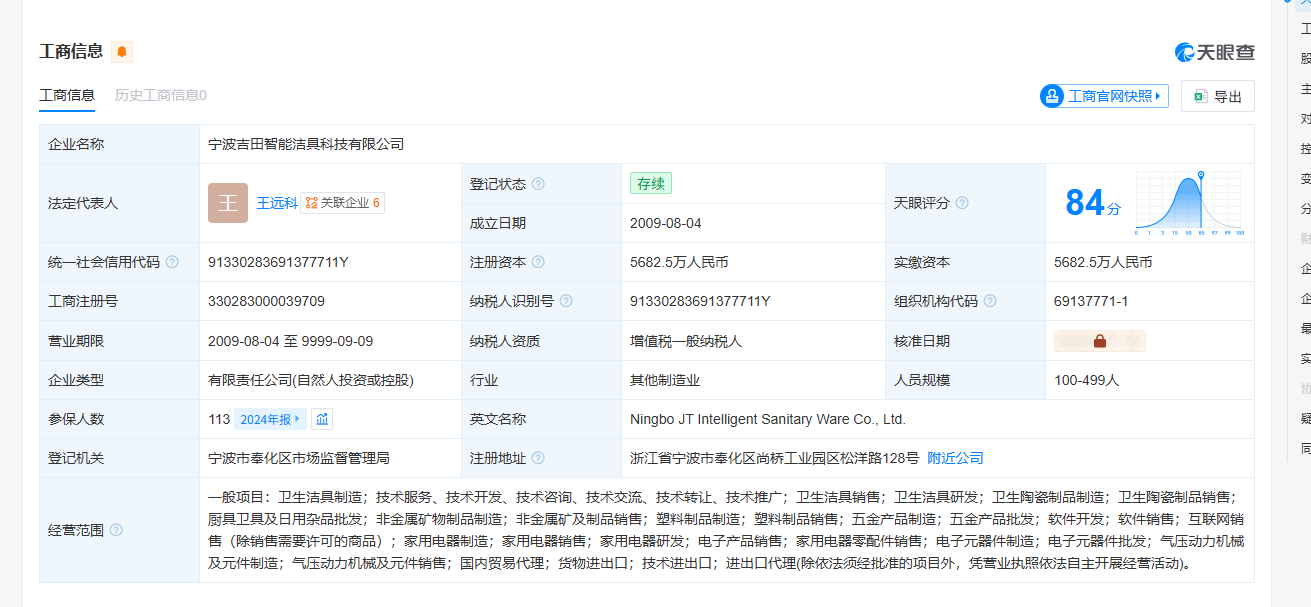The width and height of the screenshot is (1311, 607).
Task: Click the 工商信息 section heading
Action: pos(71,52)
